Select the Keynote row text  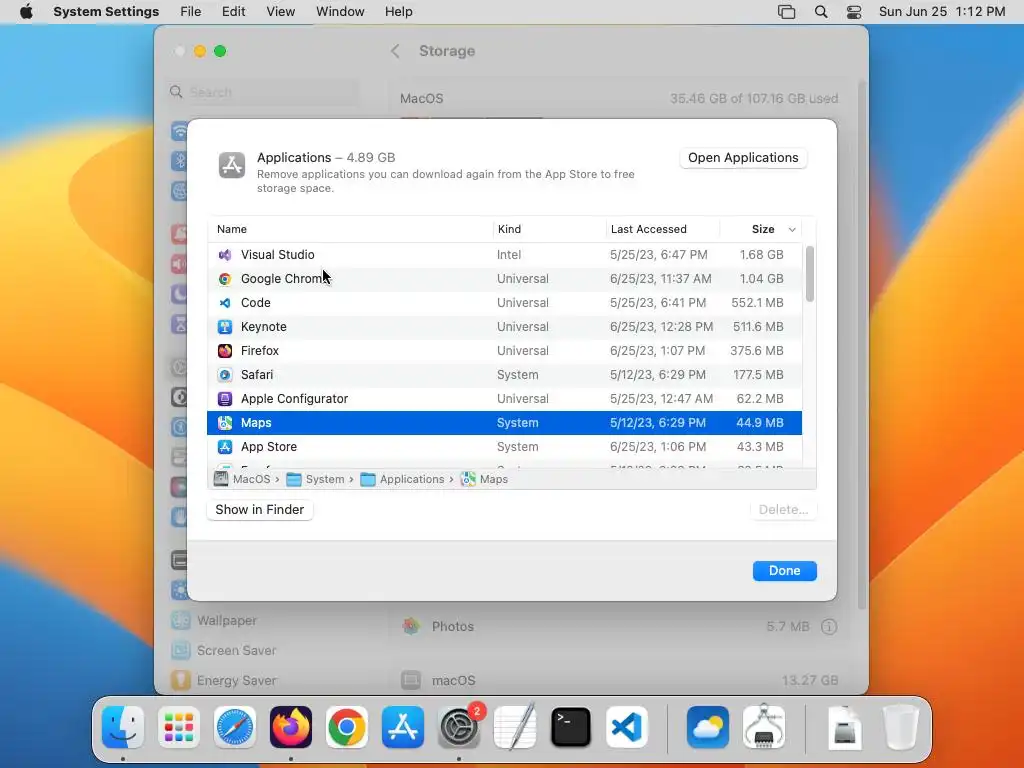click(264, 327)
